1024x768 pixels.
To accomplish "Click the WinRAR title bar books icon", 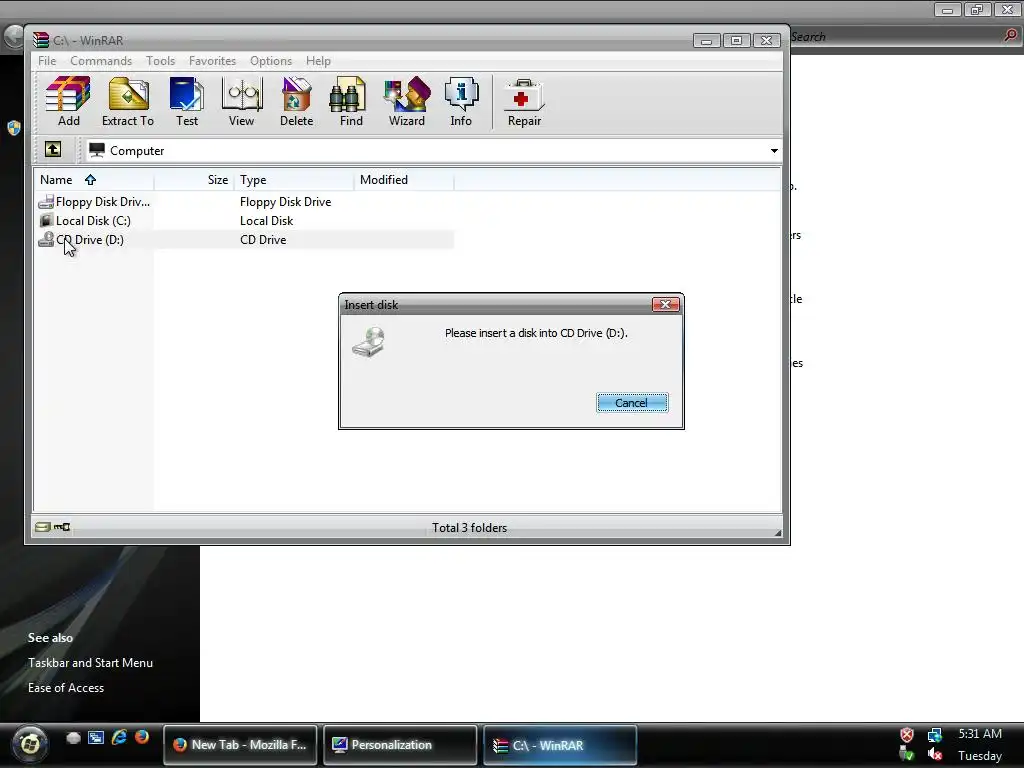I will [41, 40].
